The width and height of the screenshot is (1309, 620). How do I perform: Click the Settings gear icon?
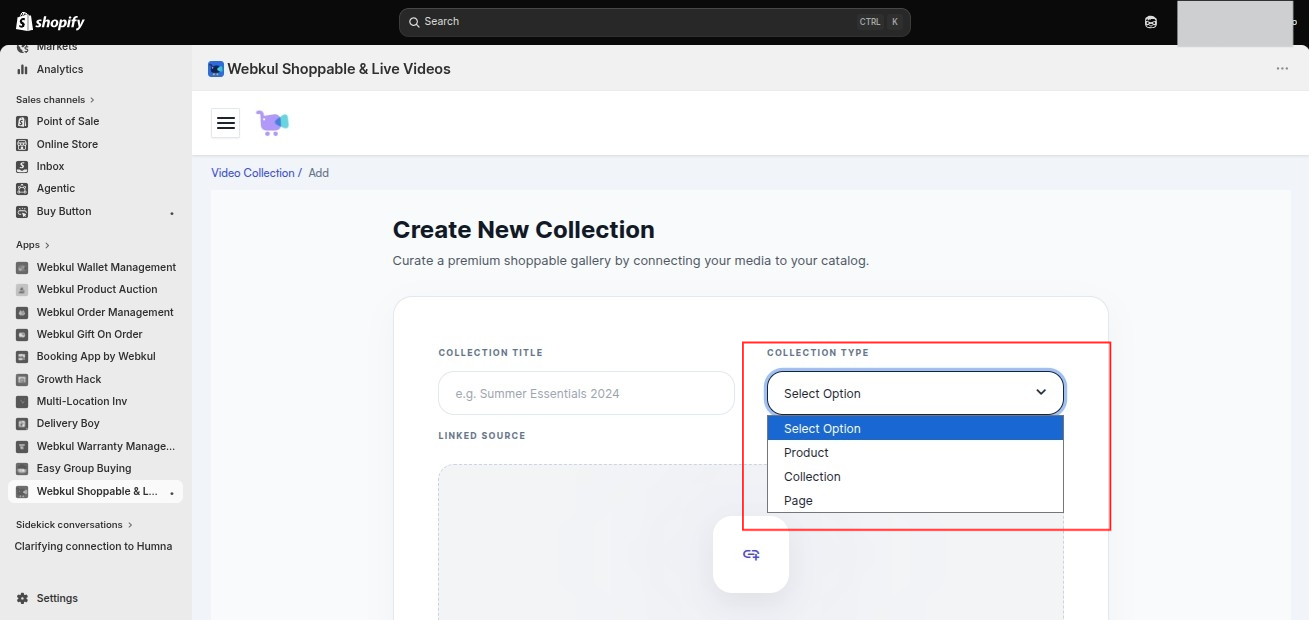pos(22,598)
